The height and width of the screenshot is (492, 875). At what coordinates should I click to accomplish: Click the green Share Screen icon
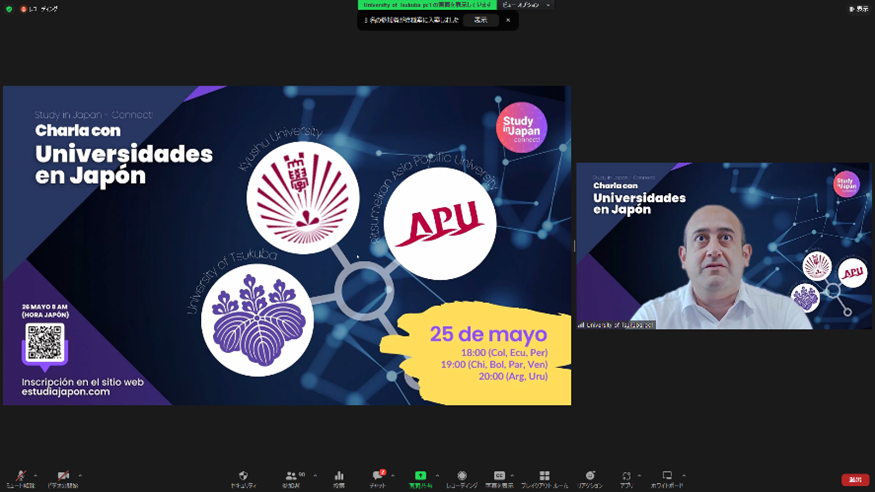[420, 476]
